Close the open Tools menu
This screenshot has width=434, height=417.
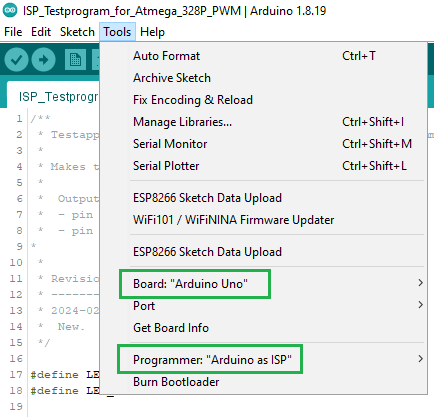tap(117, 32)
